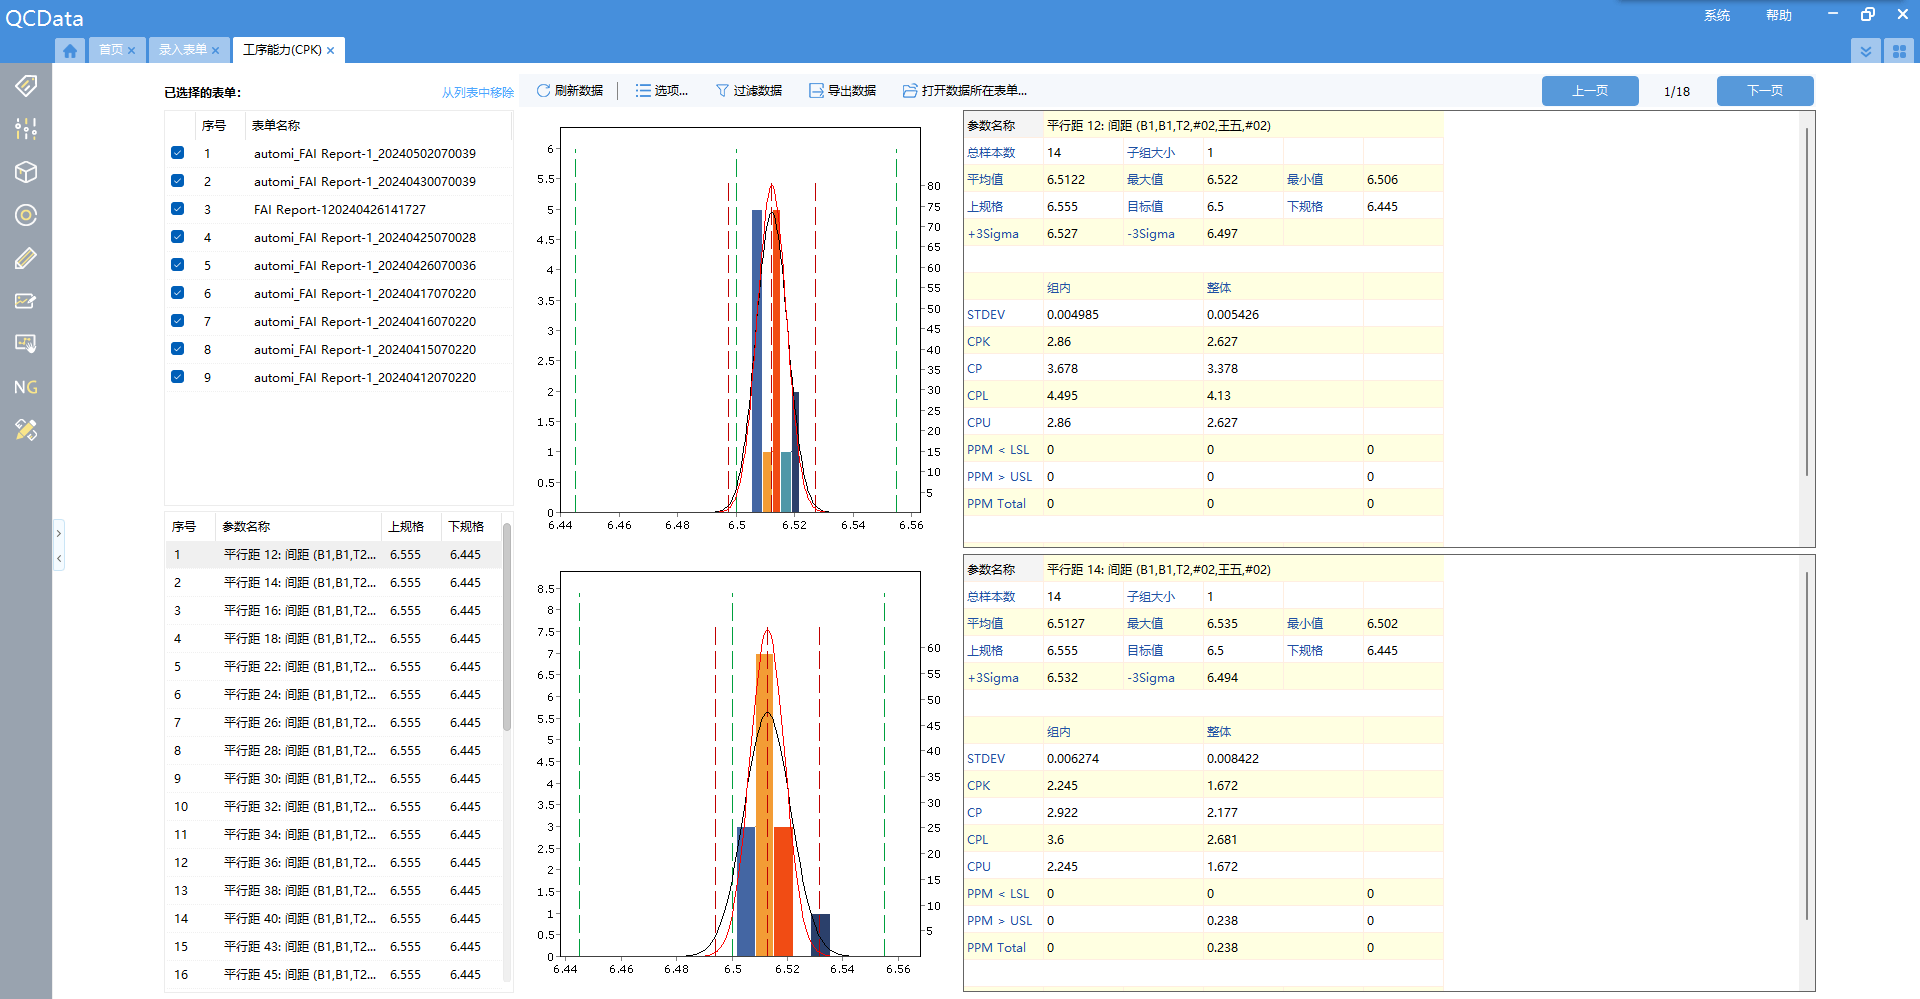Switch to the 录入表单 tab

[183, 50]
